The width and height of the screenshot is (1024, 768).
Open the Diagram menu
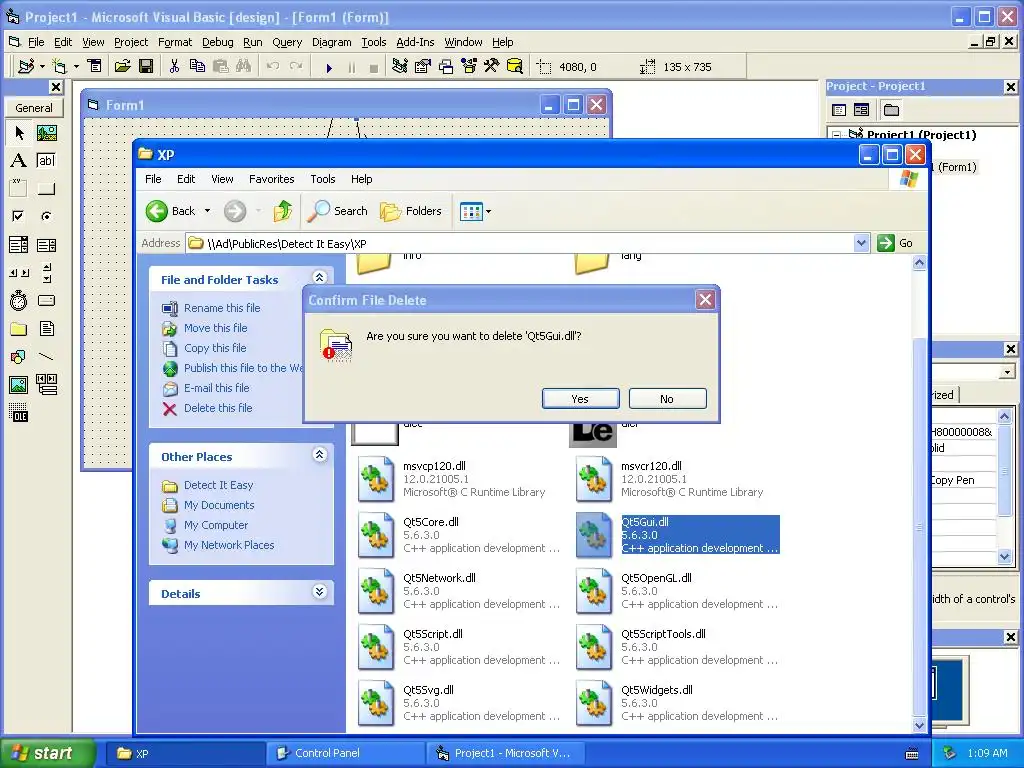(331, 42)
